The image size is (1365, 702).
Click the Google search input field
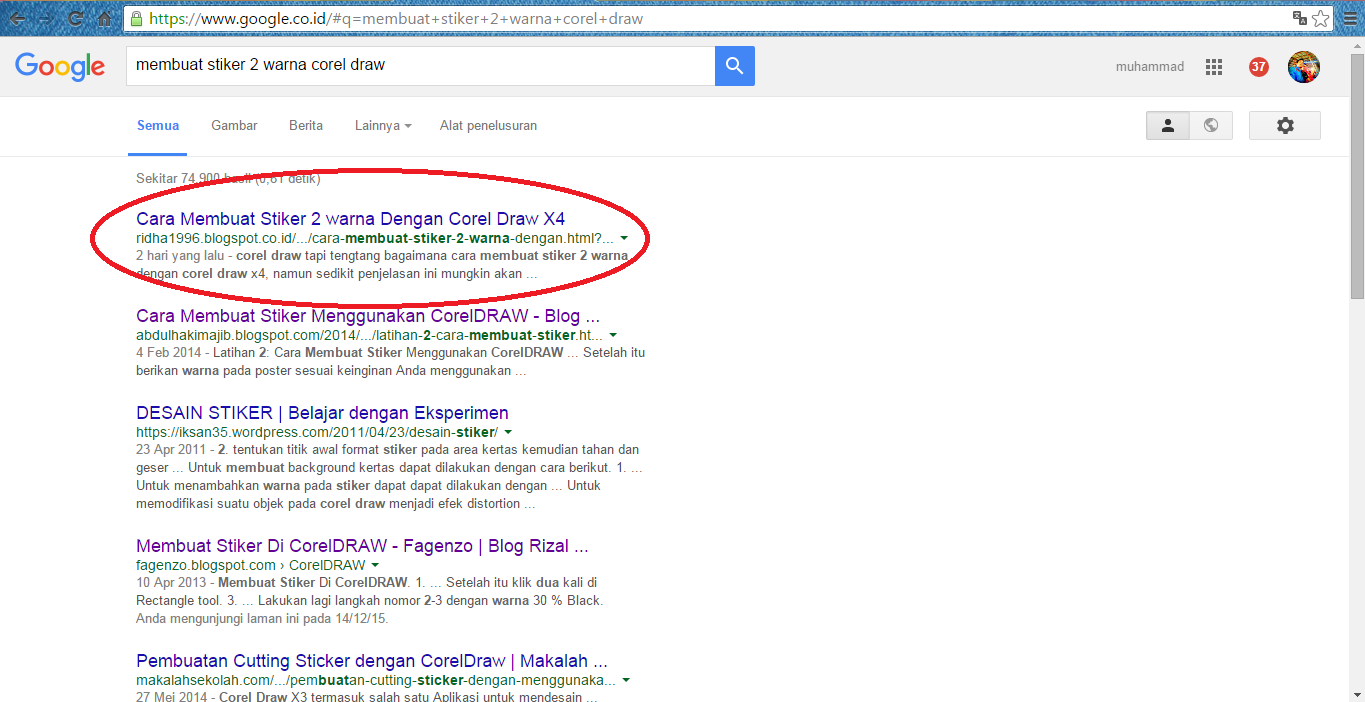[420, 66]
